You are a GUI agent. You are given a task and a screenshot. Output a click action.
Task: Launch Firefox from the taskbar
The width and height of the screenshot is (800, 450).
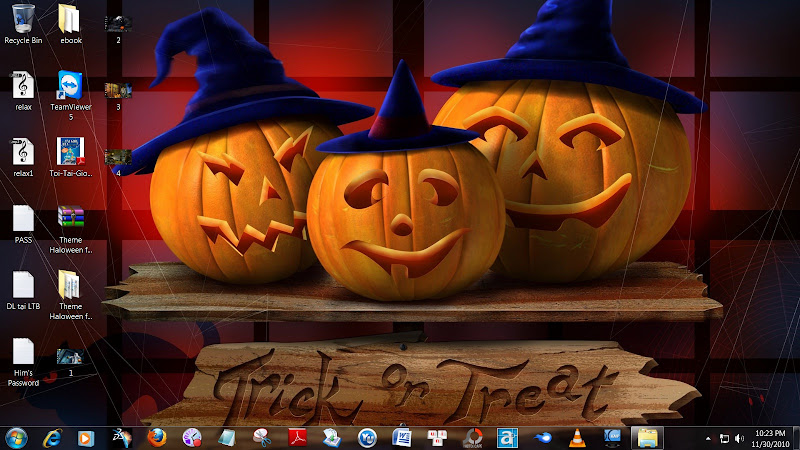click(157, 438)
